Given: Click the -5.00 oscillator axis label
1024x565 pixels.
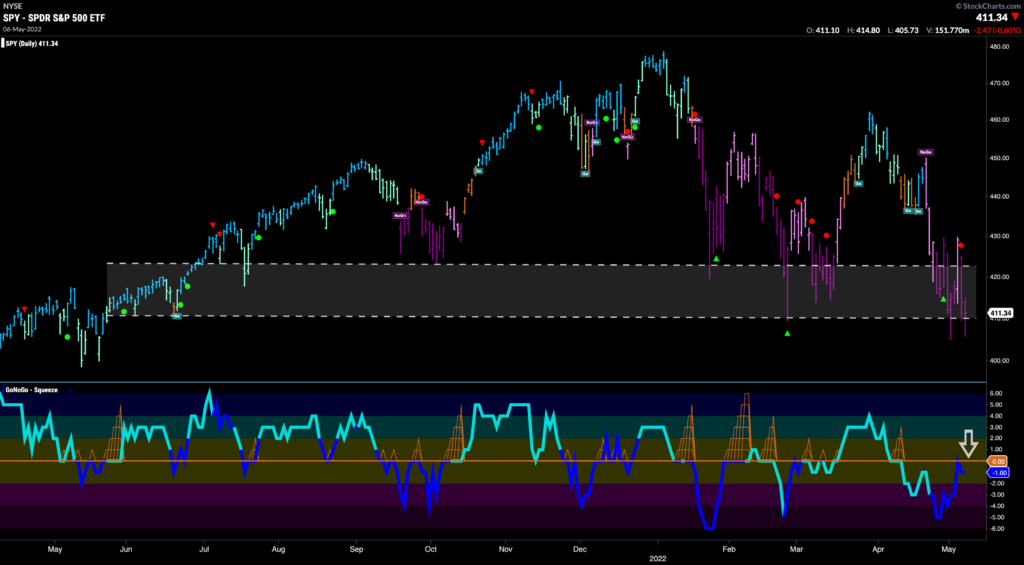Looking at the screenshot, I should (997, 517).
